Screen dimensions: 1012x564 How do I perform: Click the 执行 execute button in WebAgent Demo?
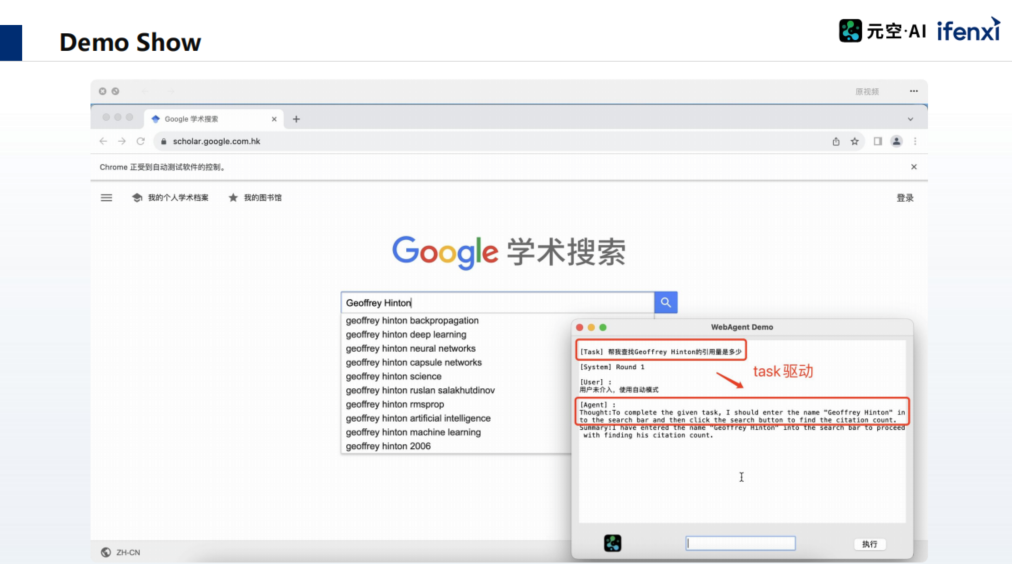(x=869, y=544)
